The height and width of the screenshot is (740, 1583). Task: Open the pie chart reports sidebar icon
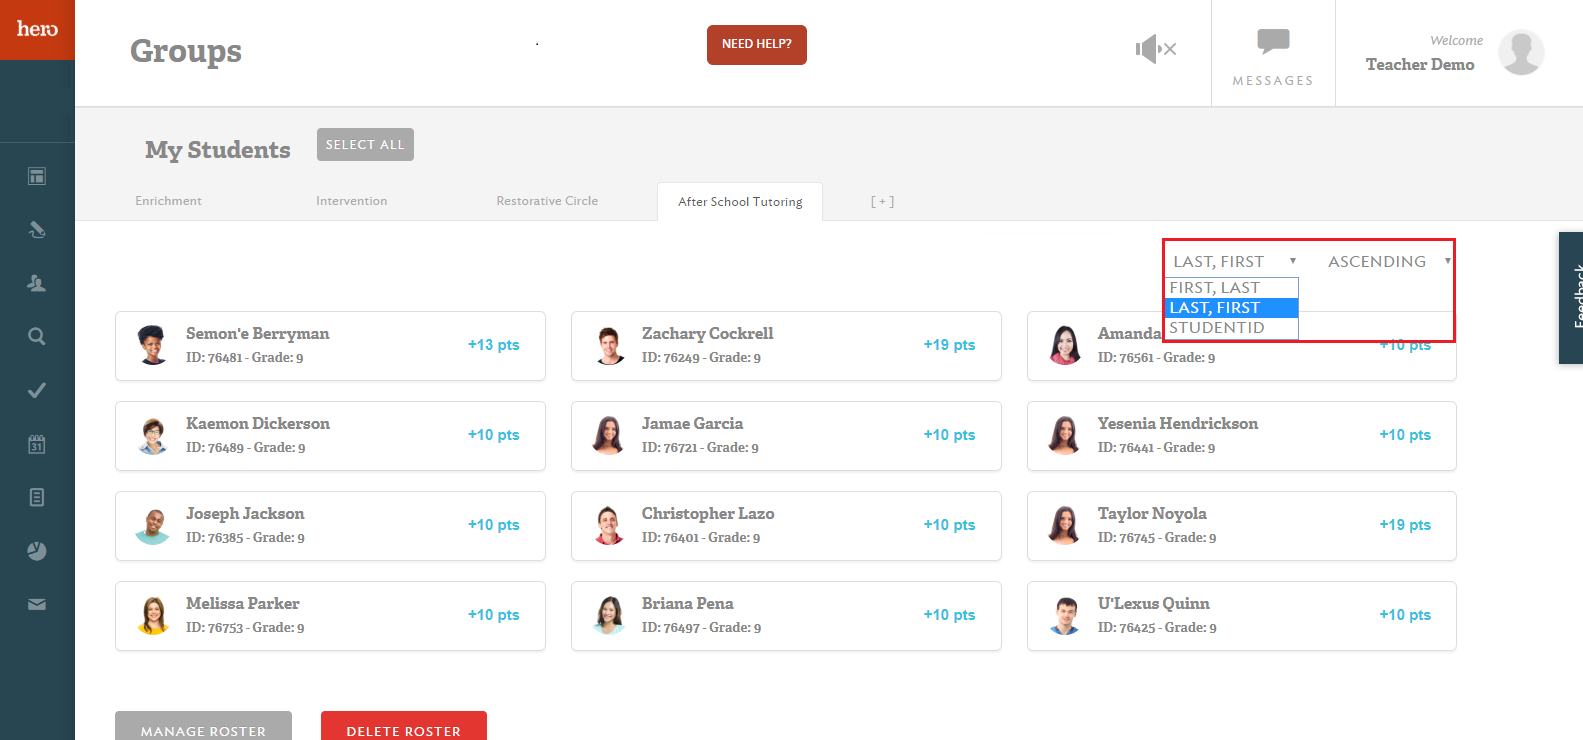coord(37,551)
